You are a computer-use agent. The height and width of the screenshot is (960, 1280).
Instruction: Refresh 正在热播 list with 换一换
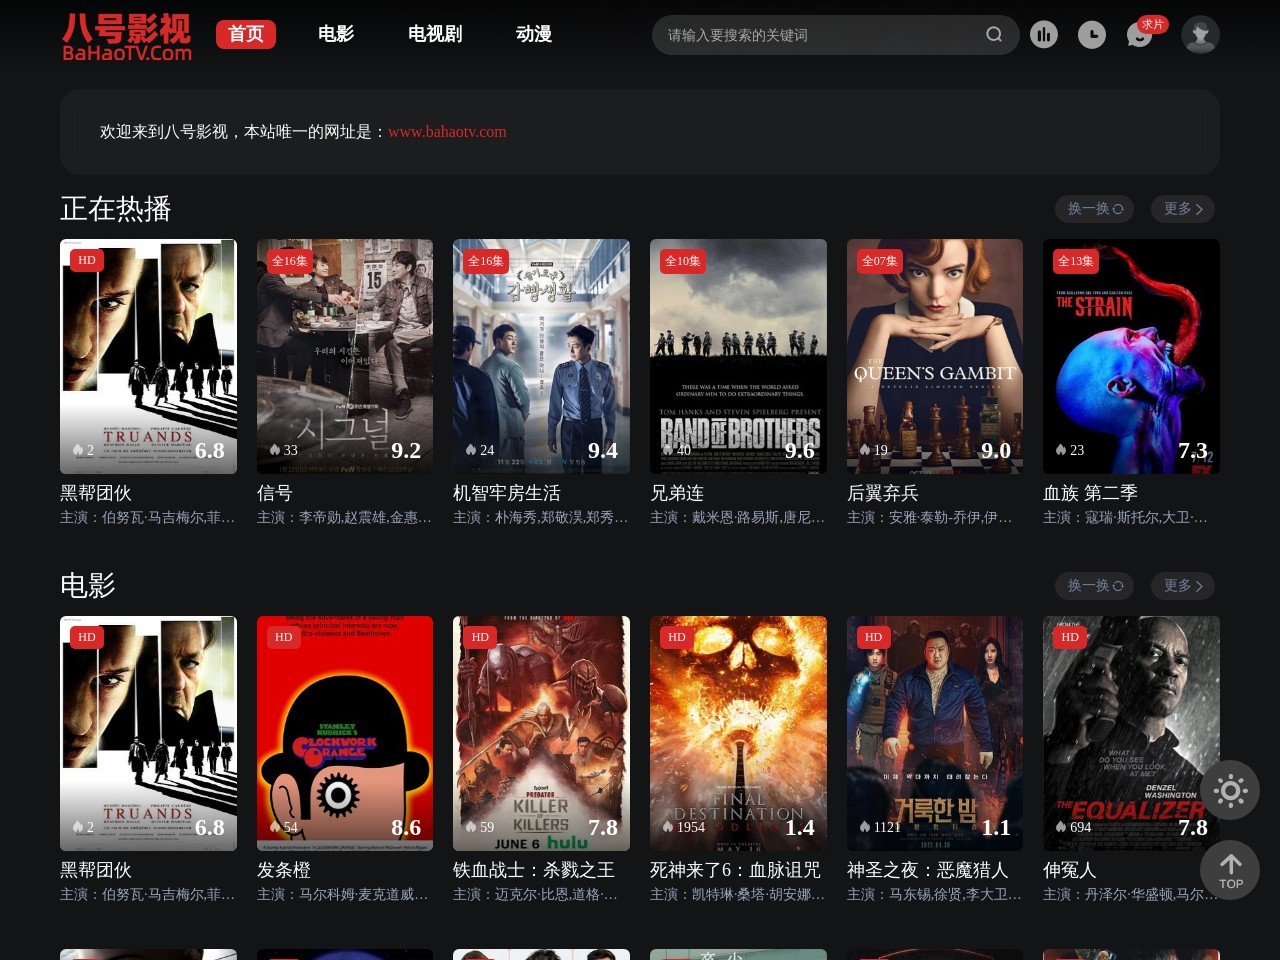pos(1094,209)
